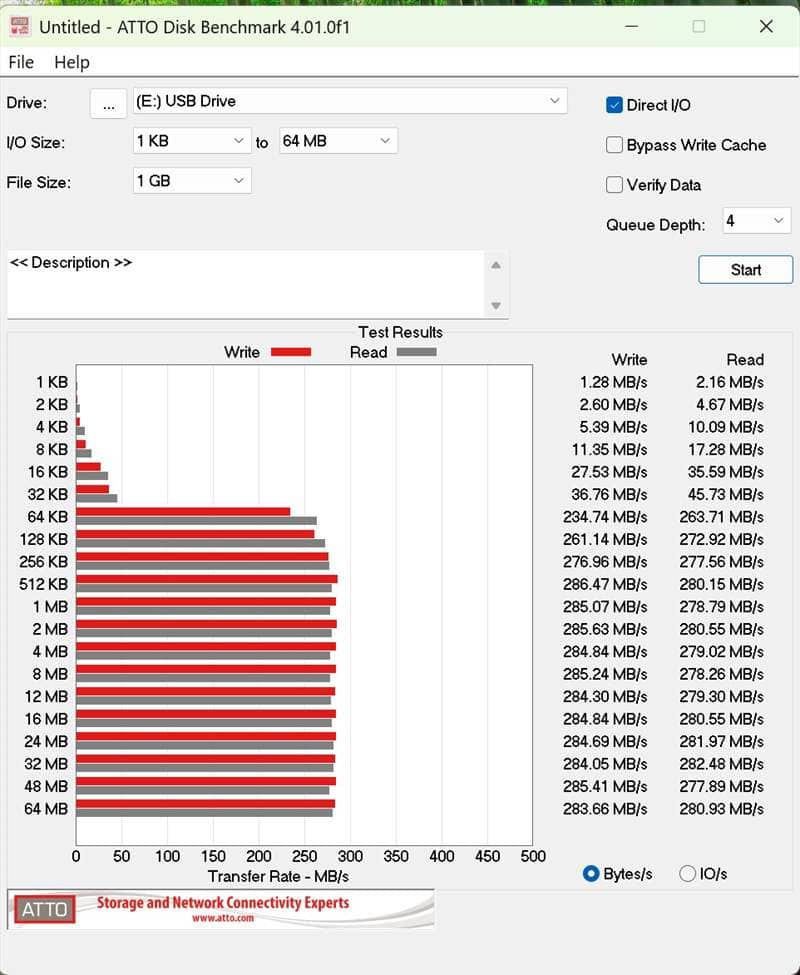Open the Queue Depth dropdown
The width and height of the screenshot is (800, 975).
[x=777, y=221]
